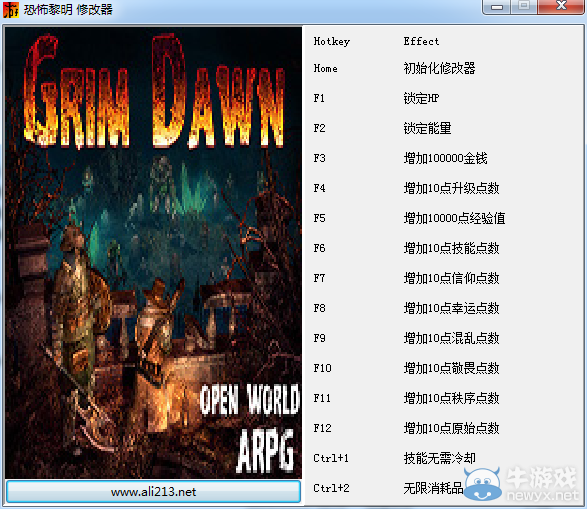Click the trainer app icon in title bar
587x509 pixels.
pos(11,10)
